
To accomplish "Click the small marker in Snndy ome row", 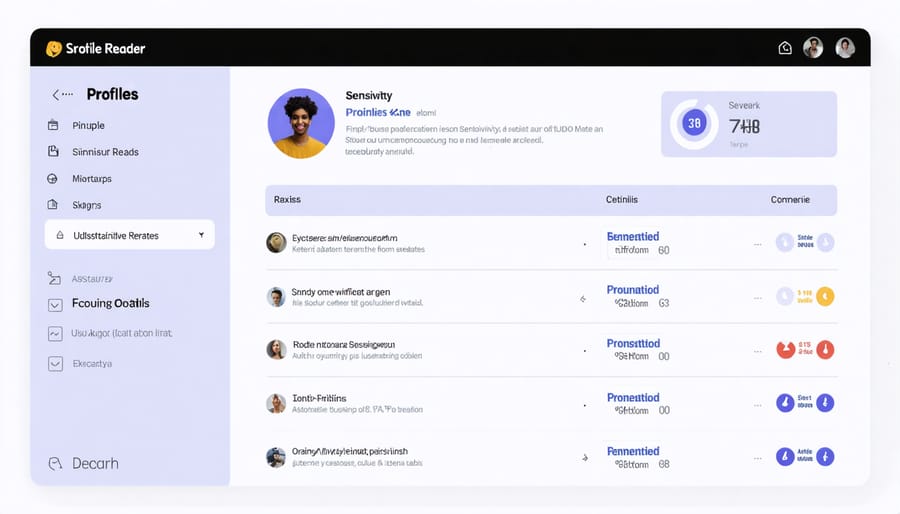I will tap(583, 299).
